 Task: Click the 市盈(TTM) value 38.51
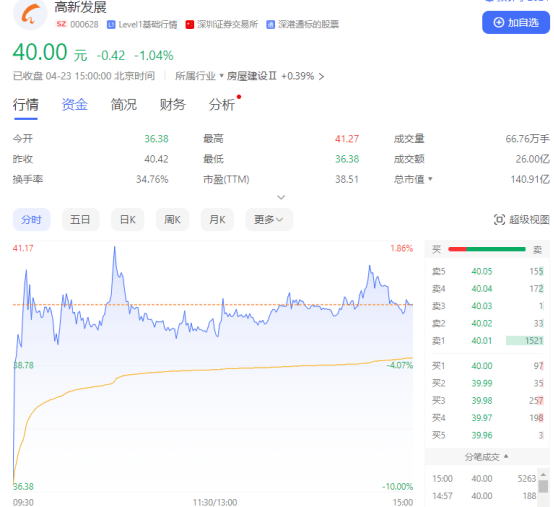tap(347, 179)
